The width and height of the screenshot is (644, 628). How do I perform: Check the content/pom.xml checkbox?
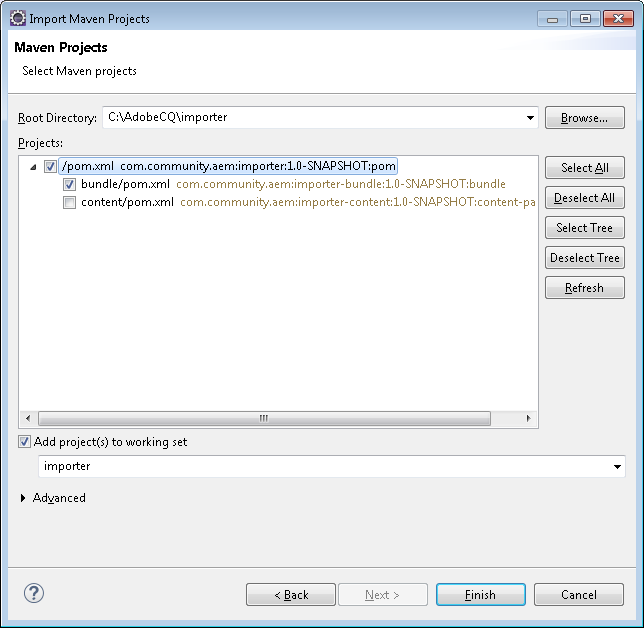coord(69,202)
